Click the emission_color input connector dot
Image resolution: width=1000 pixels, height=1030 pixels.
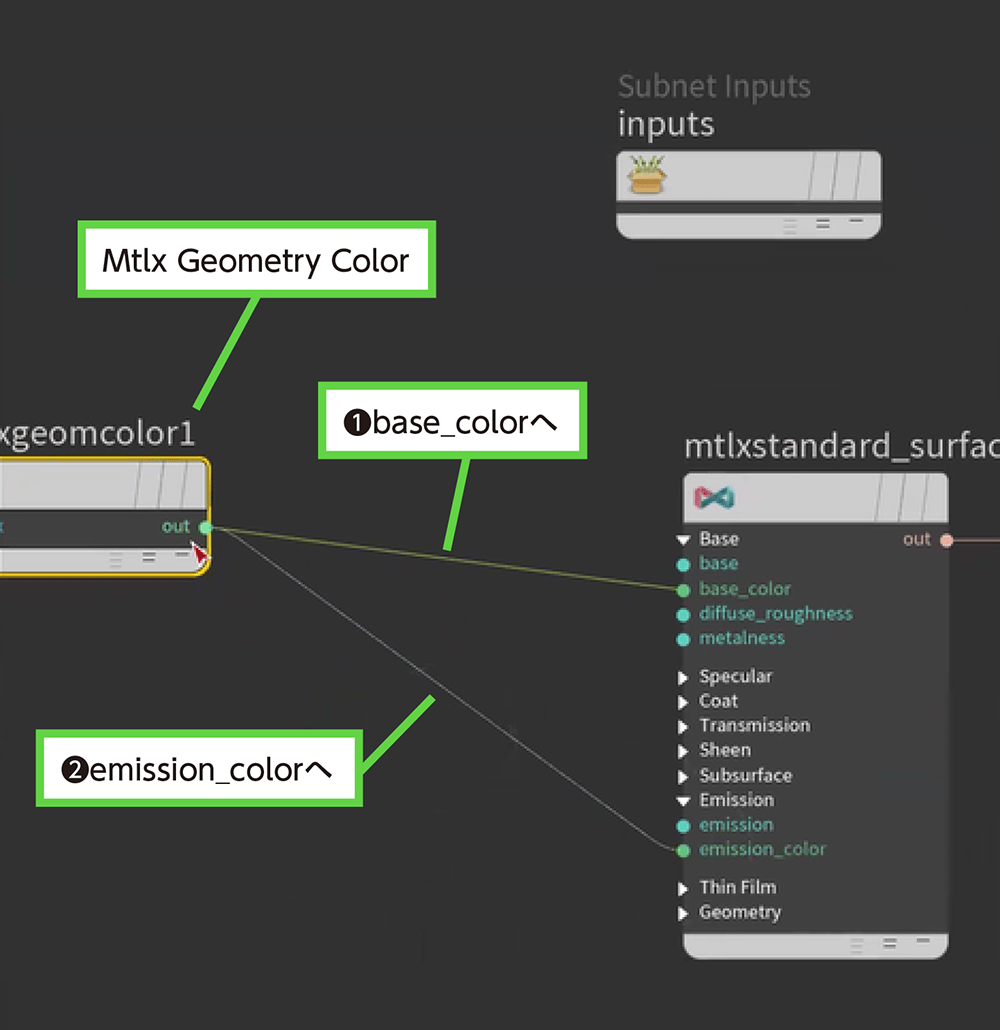[x=683, y=851]
